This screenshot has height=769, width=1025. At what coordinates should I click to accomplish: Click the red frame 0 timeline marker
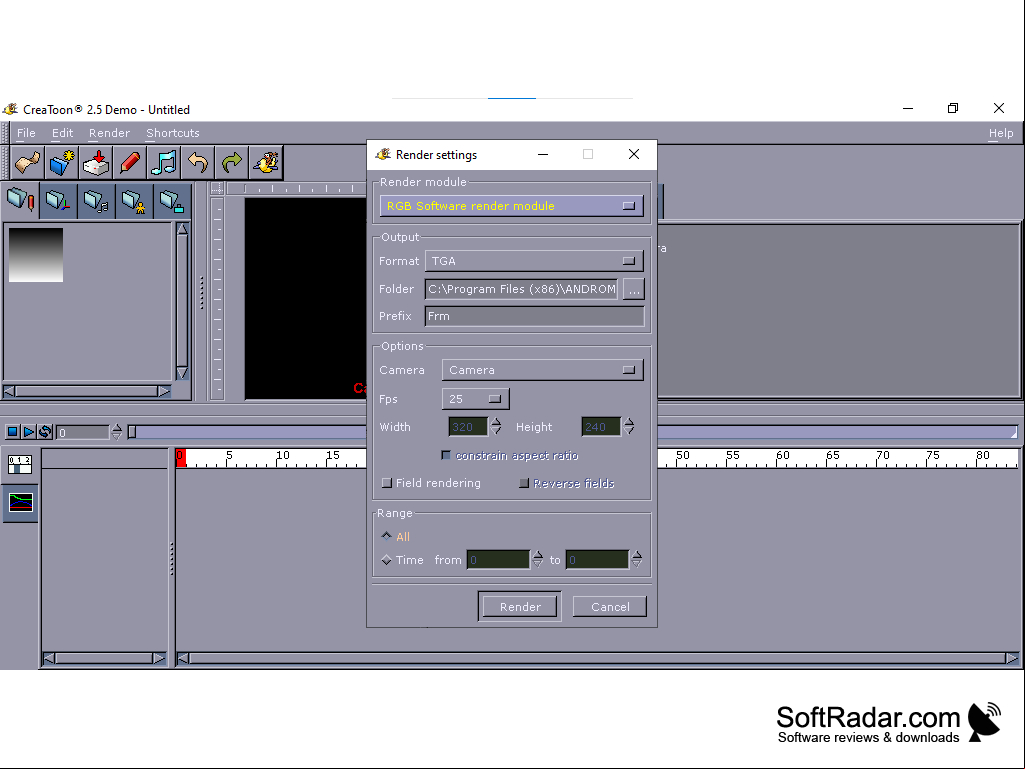click(180, 458)
